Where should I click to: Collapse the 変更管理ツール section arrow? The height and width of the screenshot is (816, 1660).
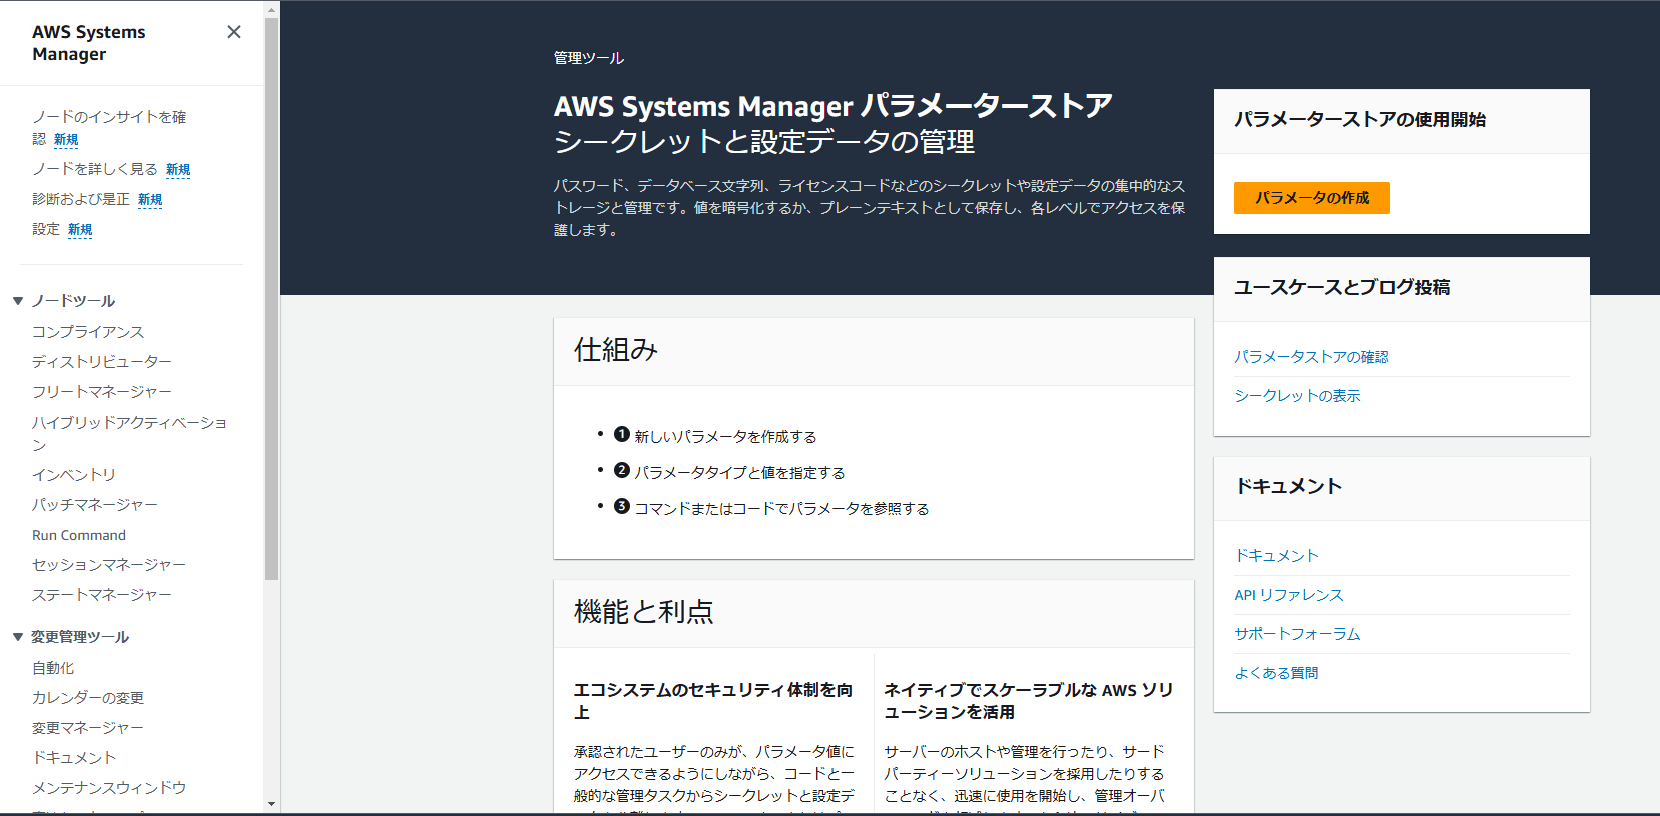pyautogui.click(x=18, y=637)
